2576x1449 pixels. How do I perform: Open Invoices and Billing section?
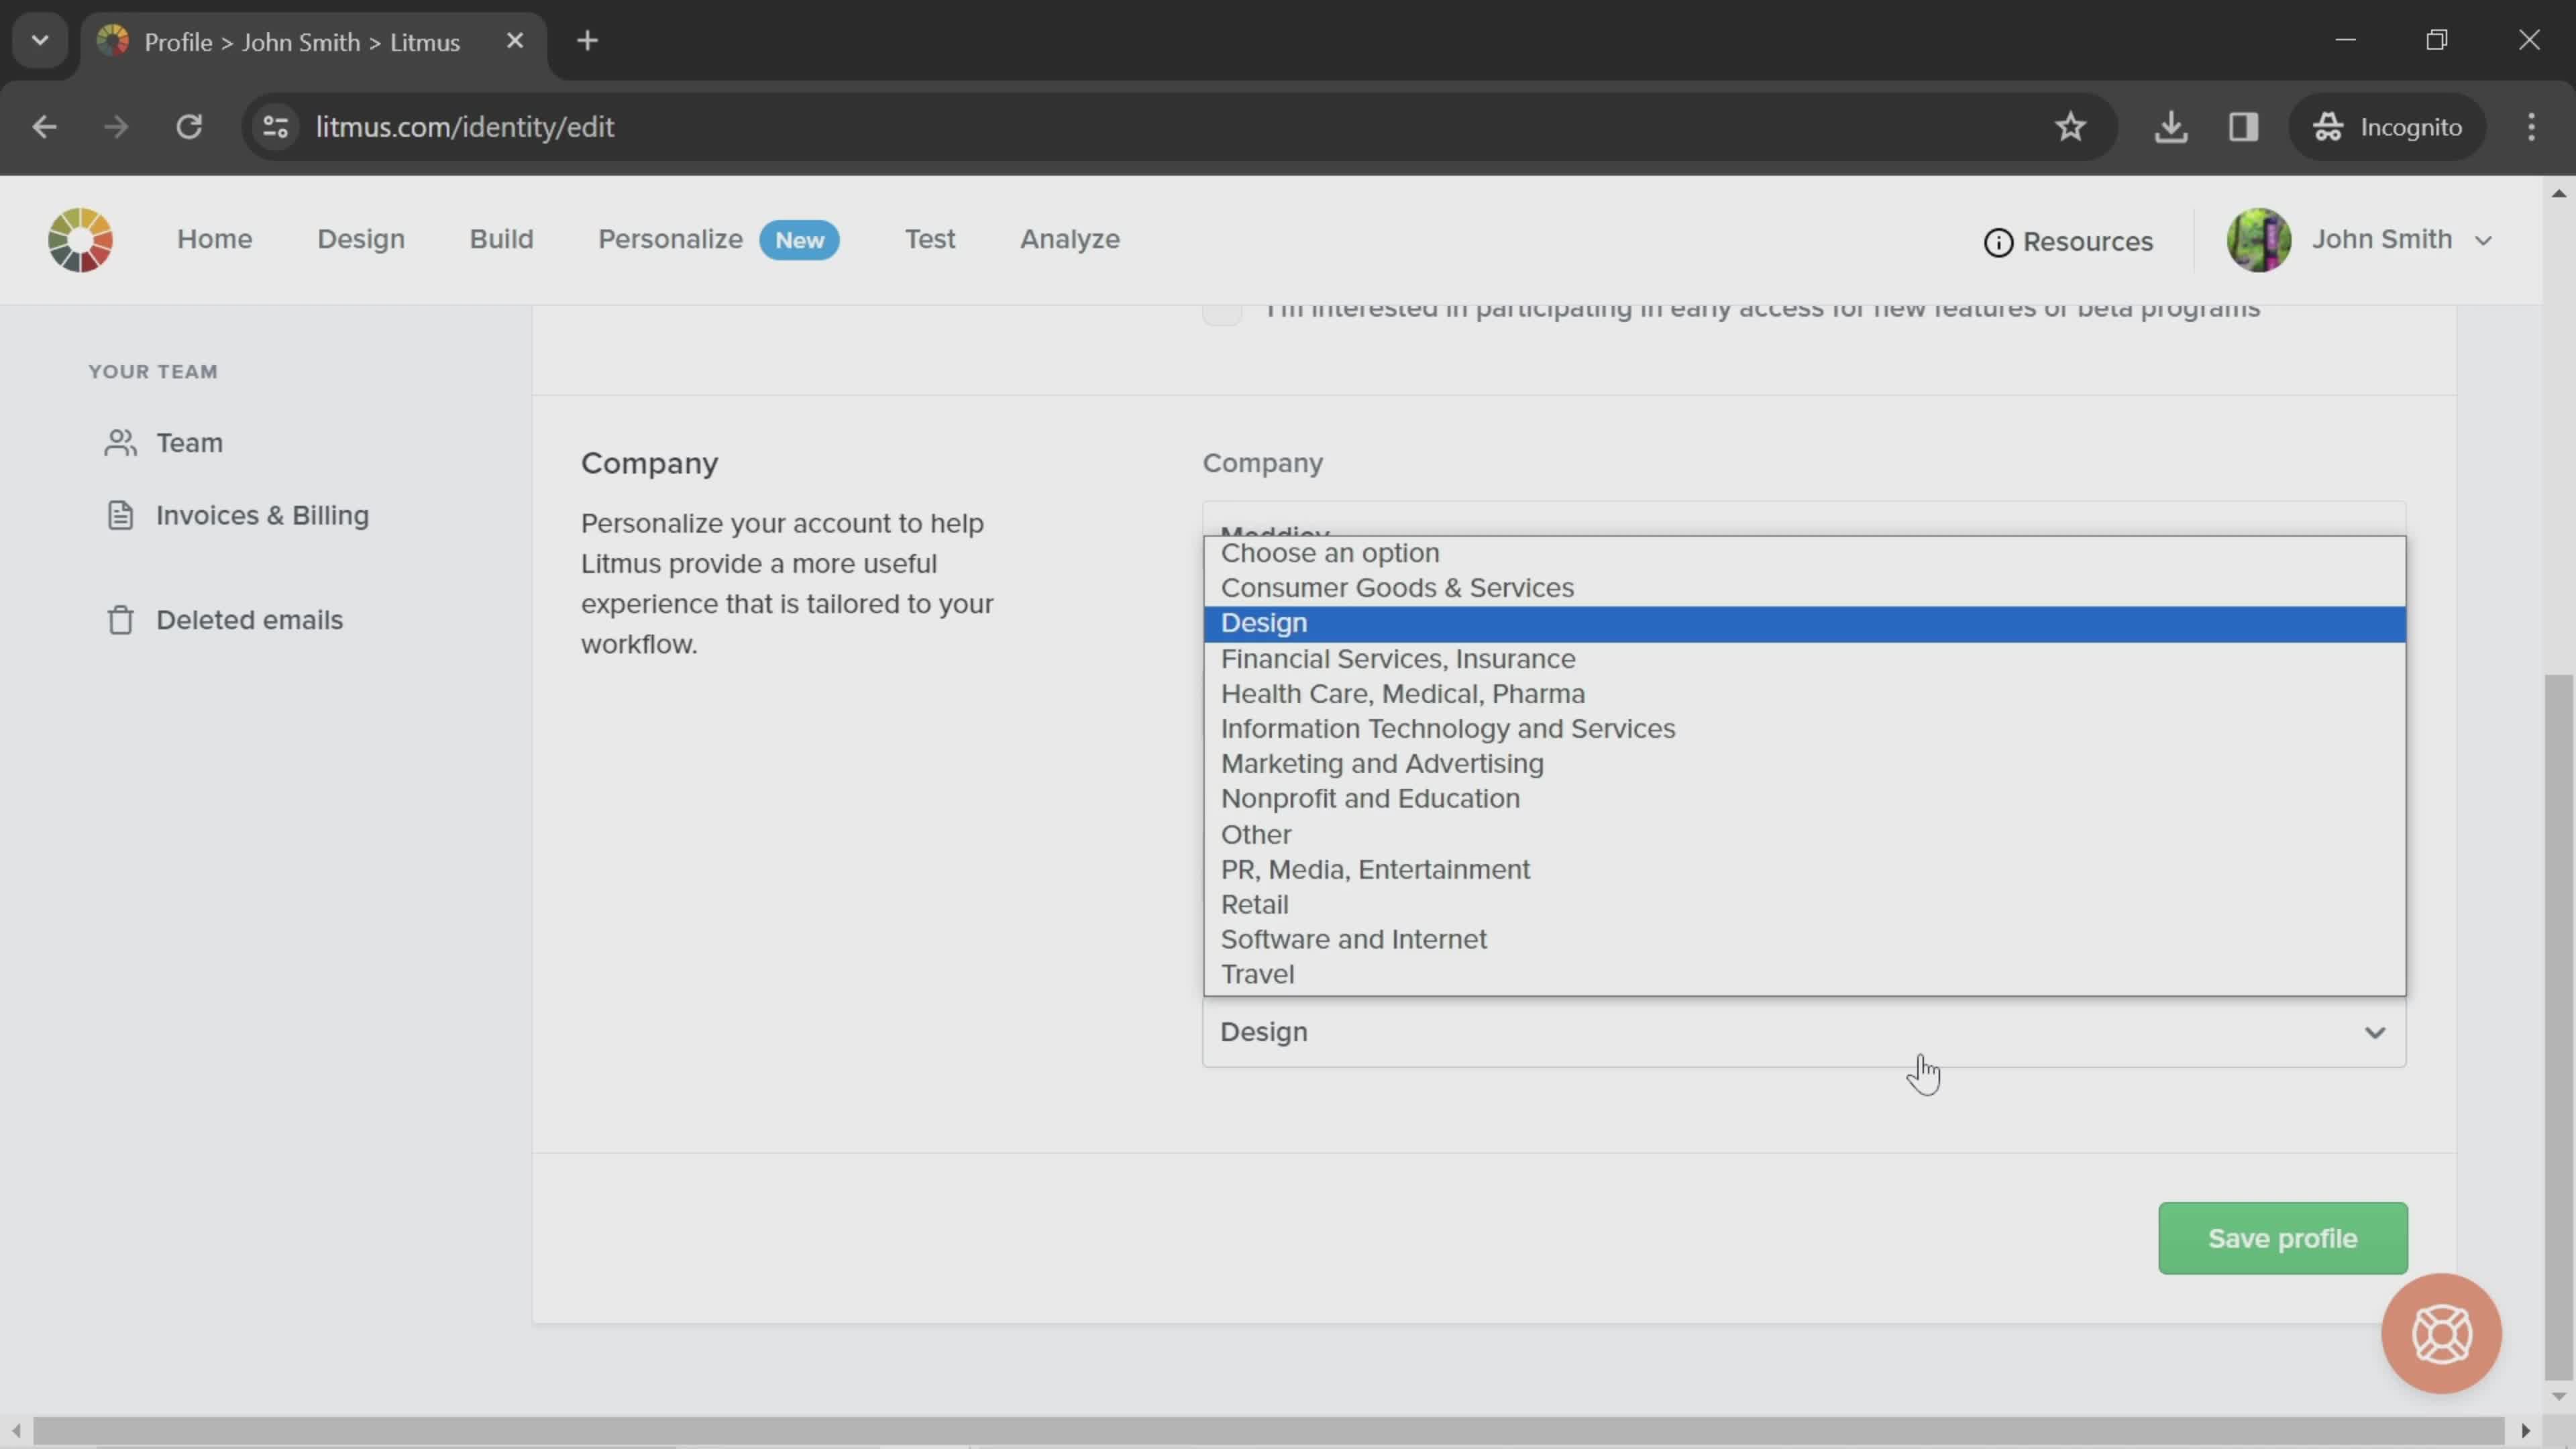262,515
